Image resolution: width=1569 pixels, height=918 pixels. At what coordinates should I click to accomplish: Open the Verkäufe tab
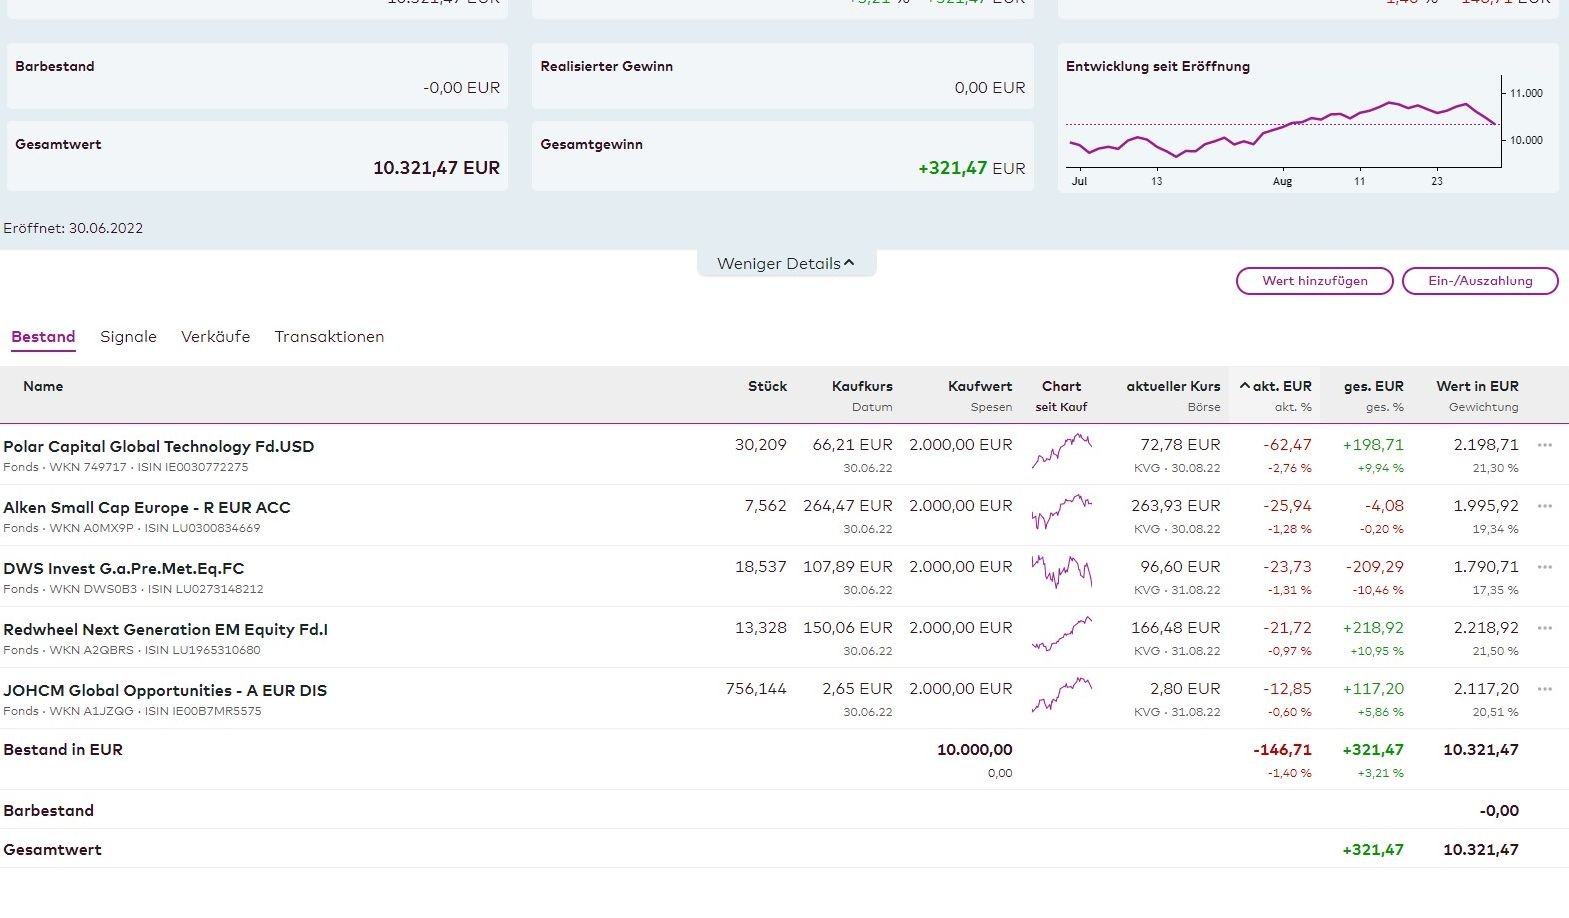215,337
